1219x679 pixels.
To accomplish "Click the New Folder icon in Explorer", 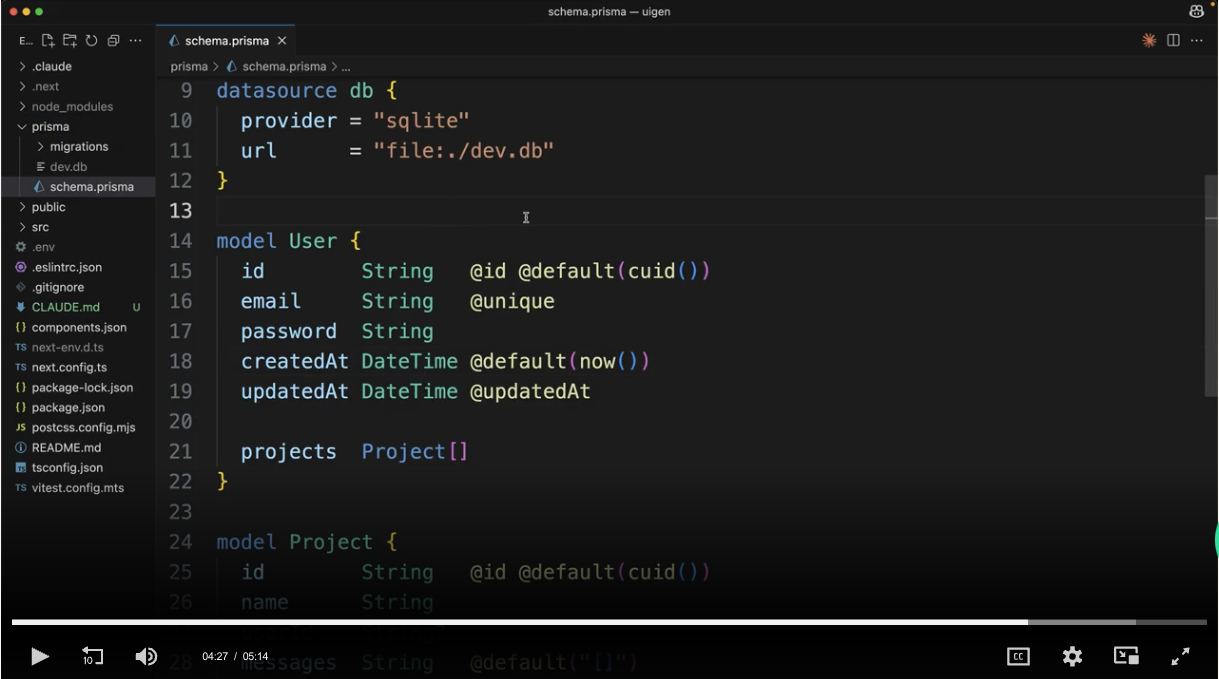I will (x=70, y=41).
